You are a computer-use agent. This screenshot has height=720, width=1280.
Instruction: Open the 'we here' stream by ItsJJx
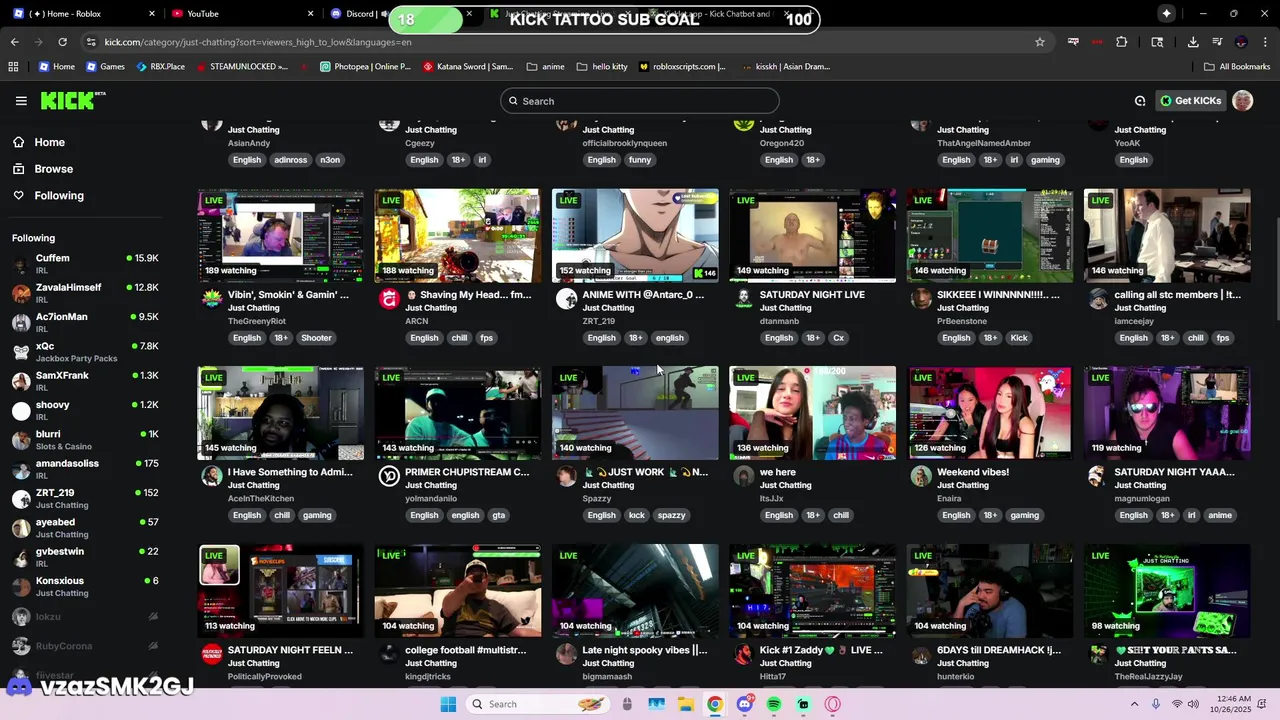click(x=812, y=413)
